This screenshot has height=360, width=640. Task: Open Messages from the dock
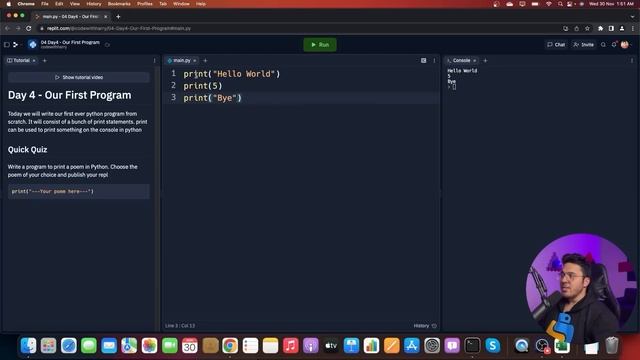click(89, 346)
